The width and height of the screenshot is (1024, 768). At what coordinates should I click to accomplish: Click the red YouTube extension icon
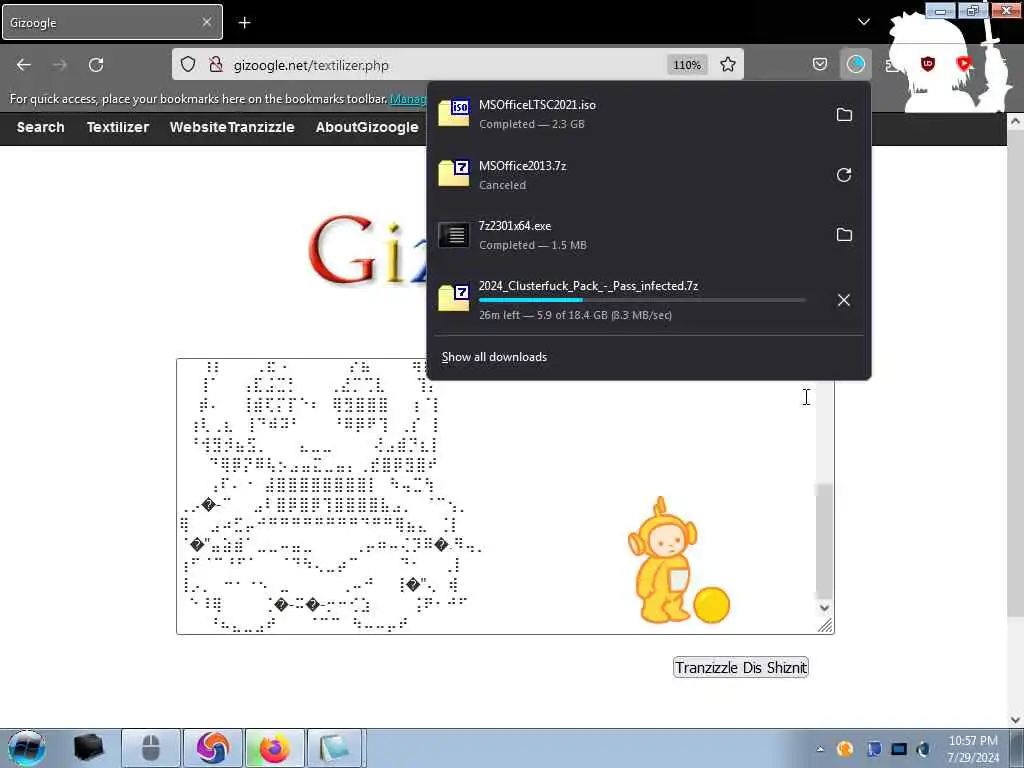tap(964, 64)
